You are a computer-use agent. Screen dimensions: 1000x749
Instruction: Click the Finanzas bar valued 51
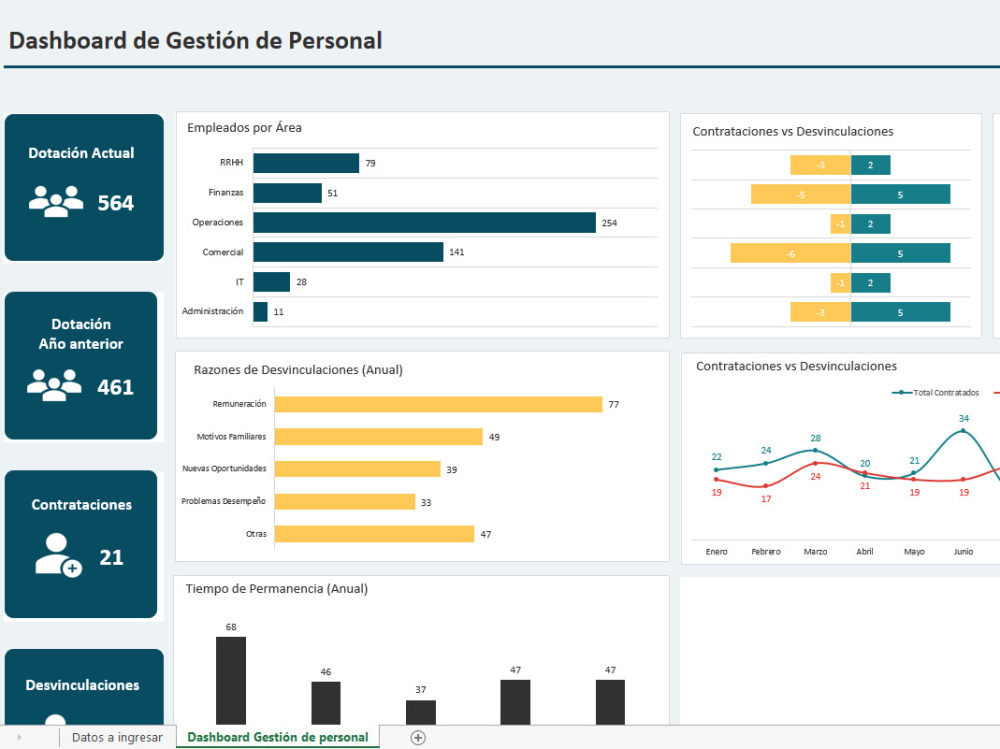[288, 193]
